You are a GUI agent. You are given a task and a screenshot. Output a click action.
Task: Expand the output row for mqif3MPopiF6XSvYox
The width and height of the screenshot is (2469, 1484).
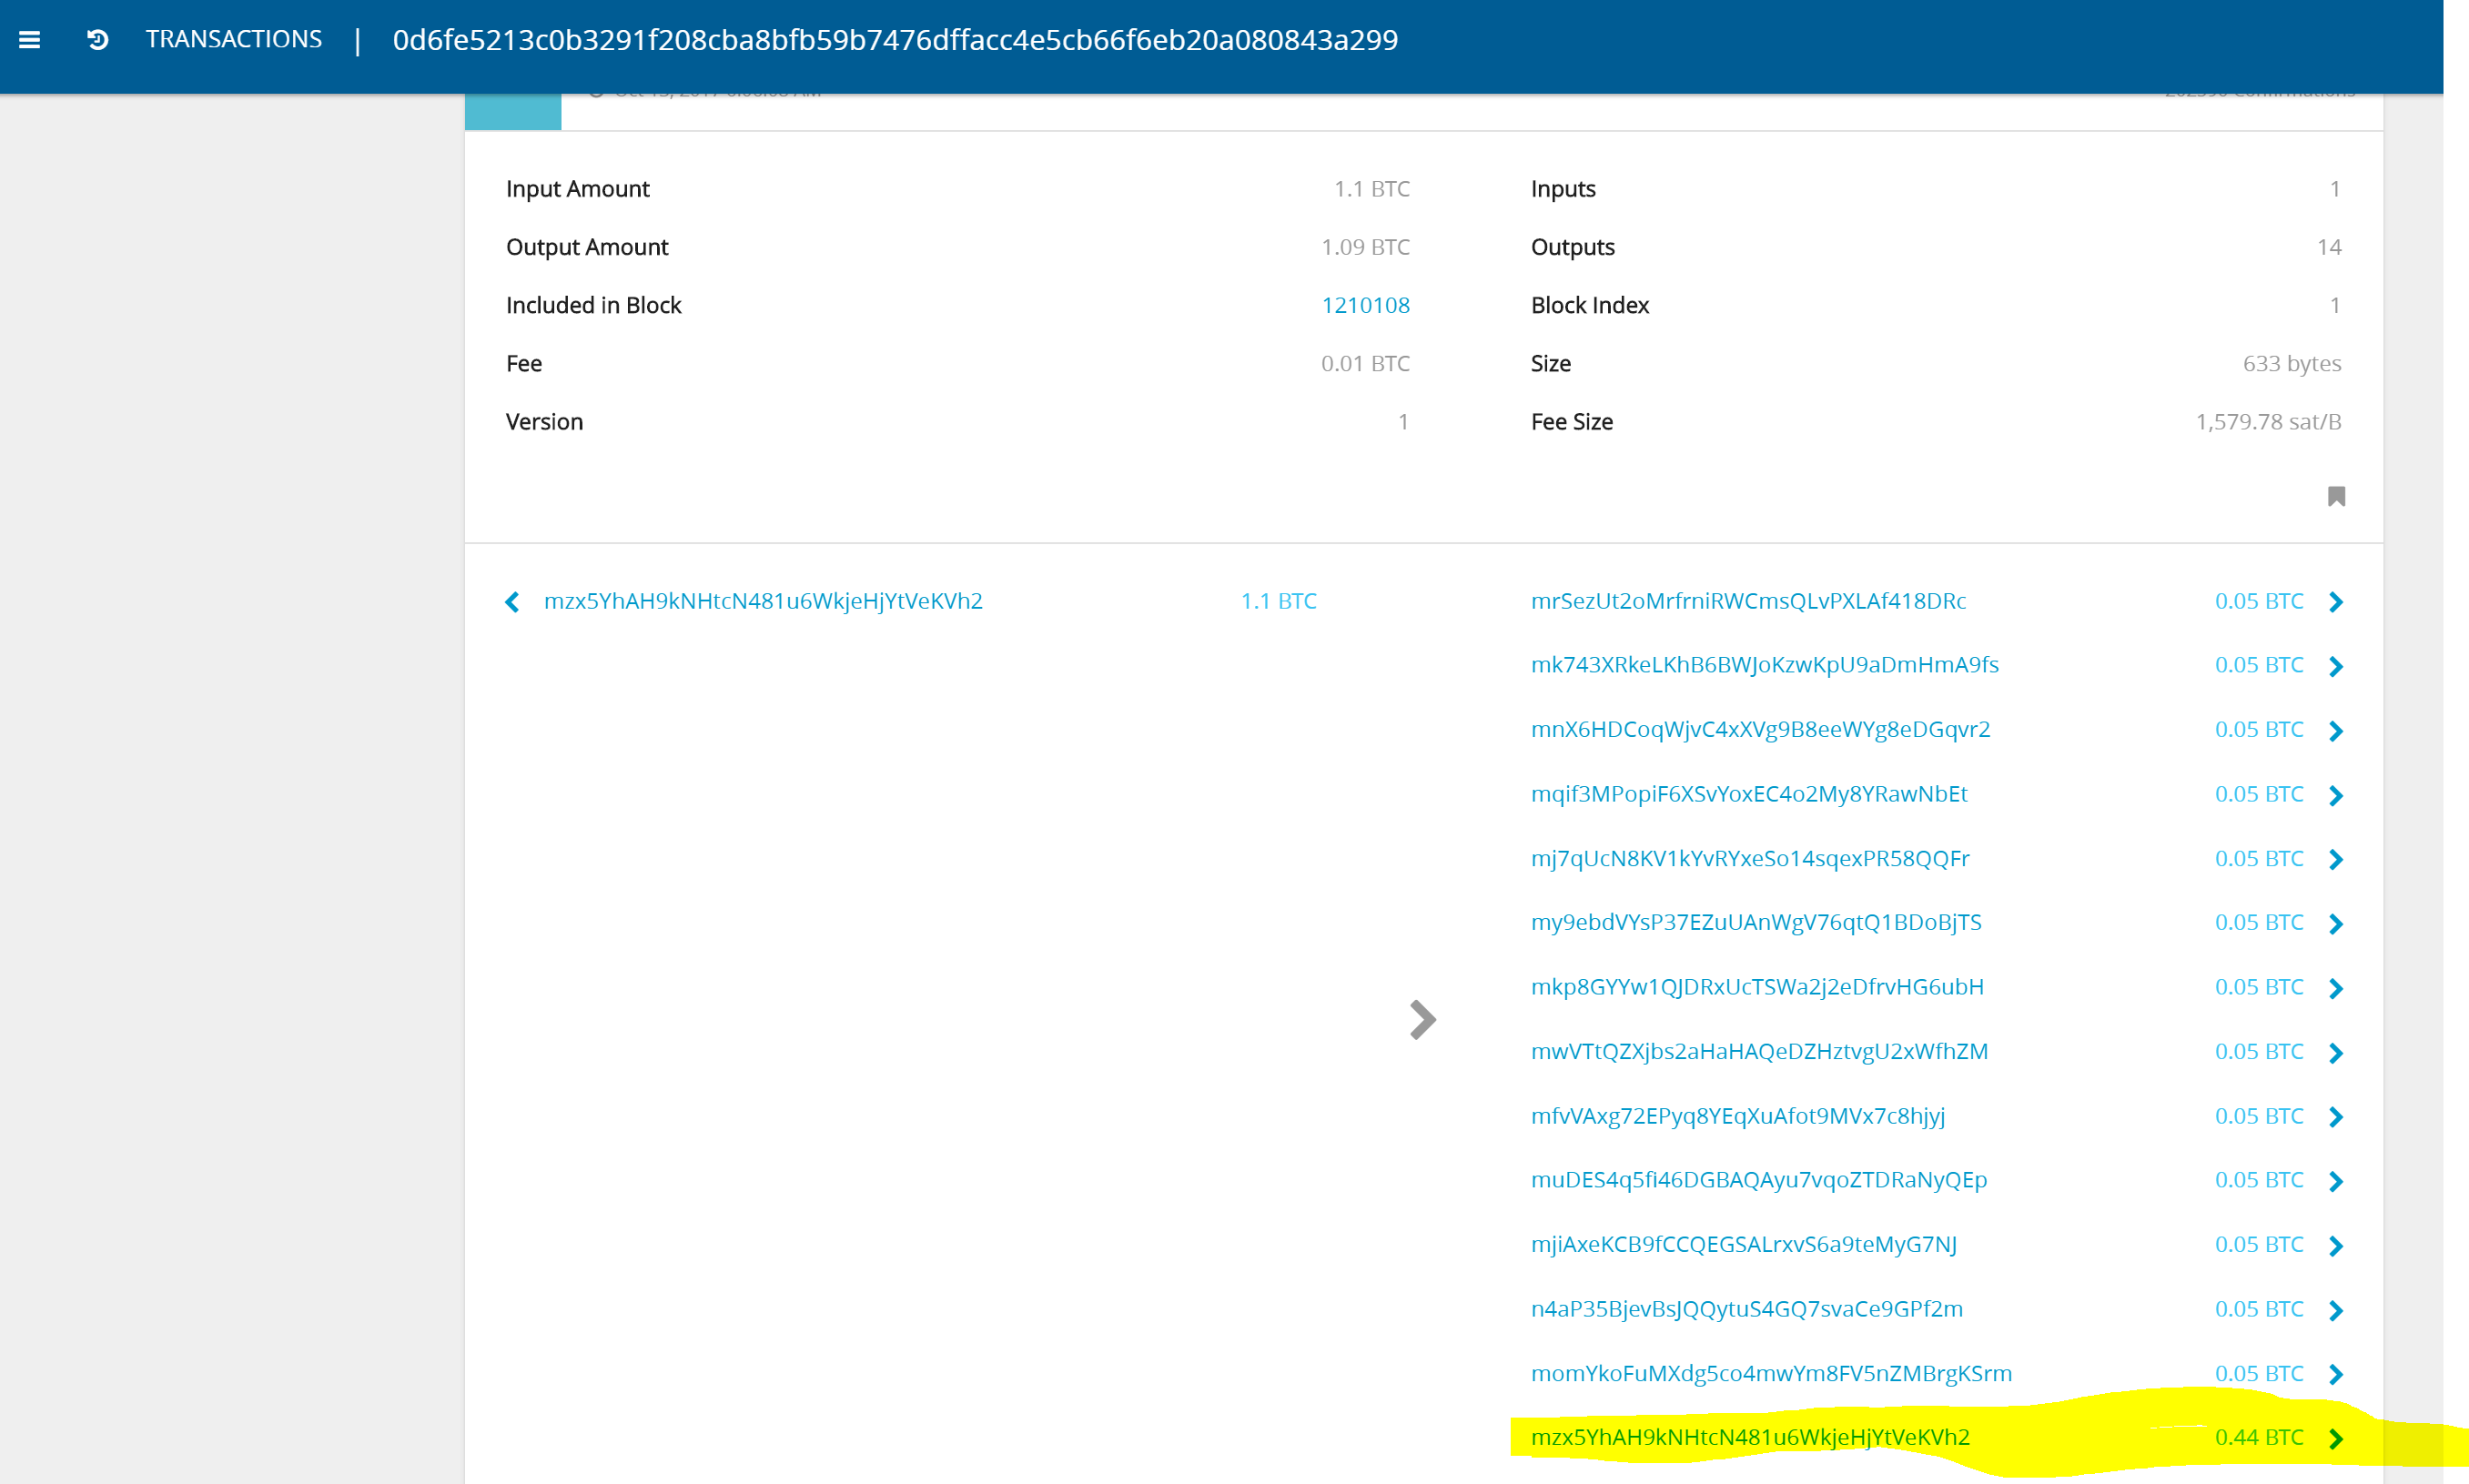(2337, 795)
